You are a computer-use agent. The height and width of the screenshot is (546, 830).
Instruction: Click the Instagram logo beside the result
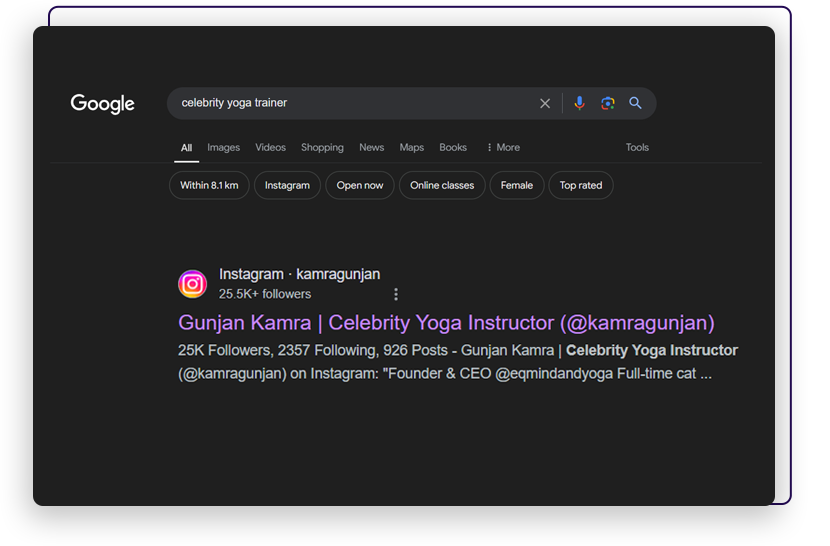coord(192,284)
